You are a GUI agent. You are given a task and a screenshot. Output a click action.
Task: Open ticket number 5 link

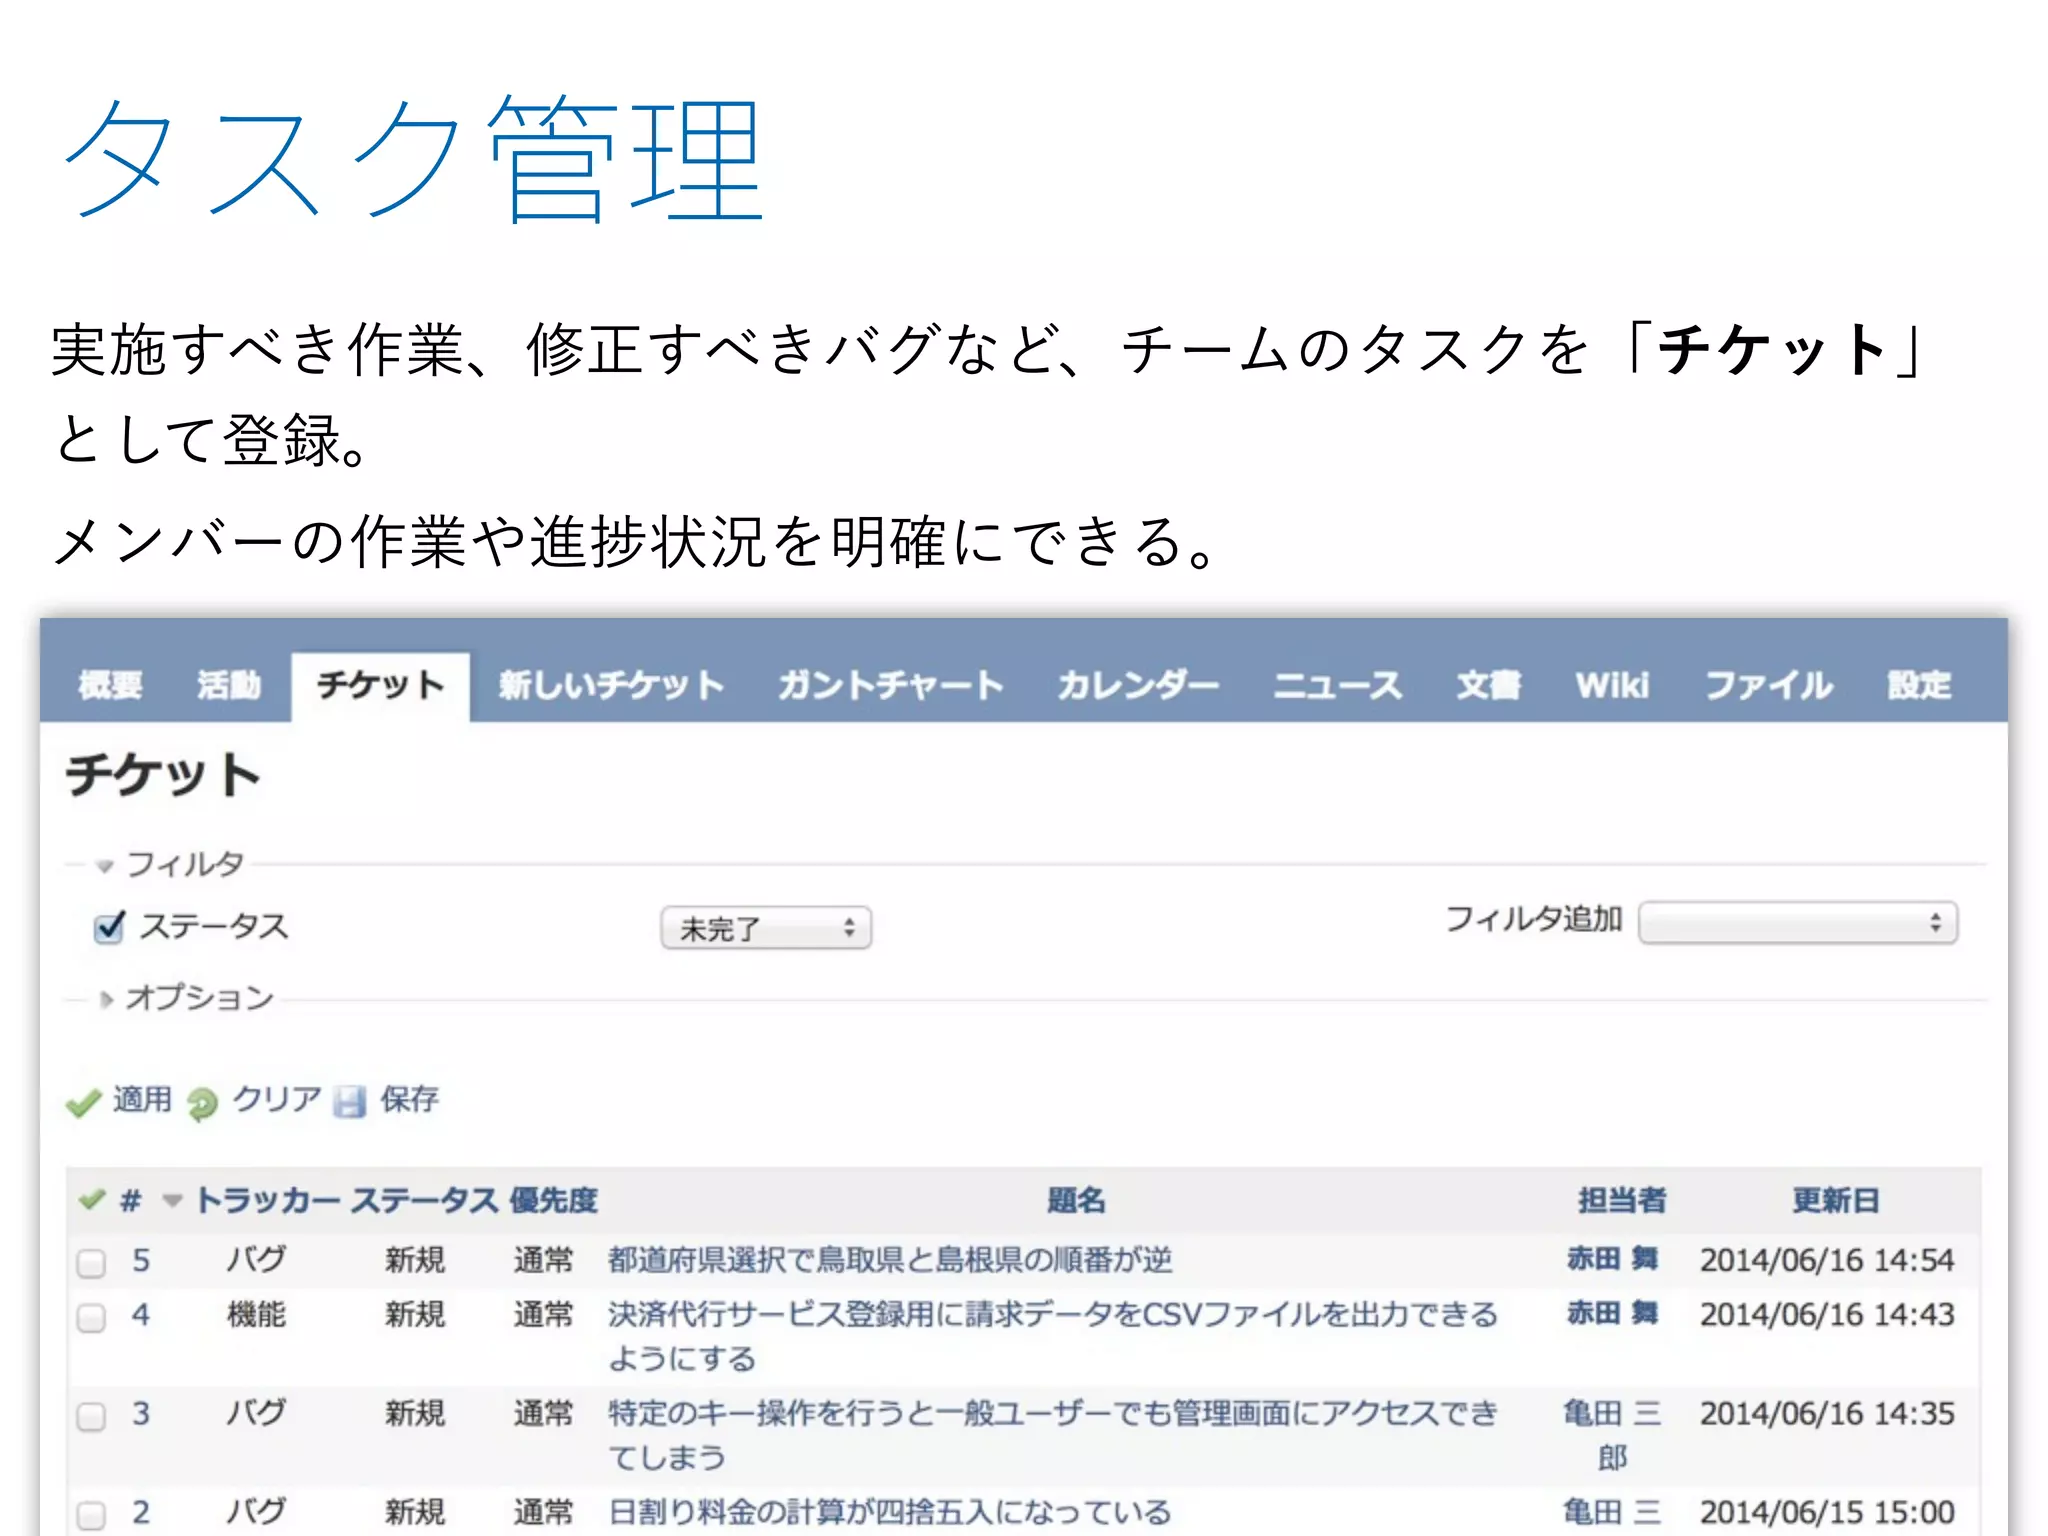(x=141, y=1260)
